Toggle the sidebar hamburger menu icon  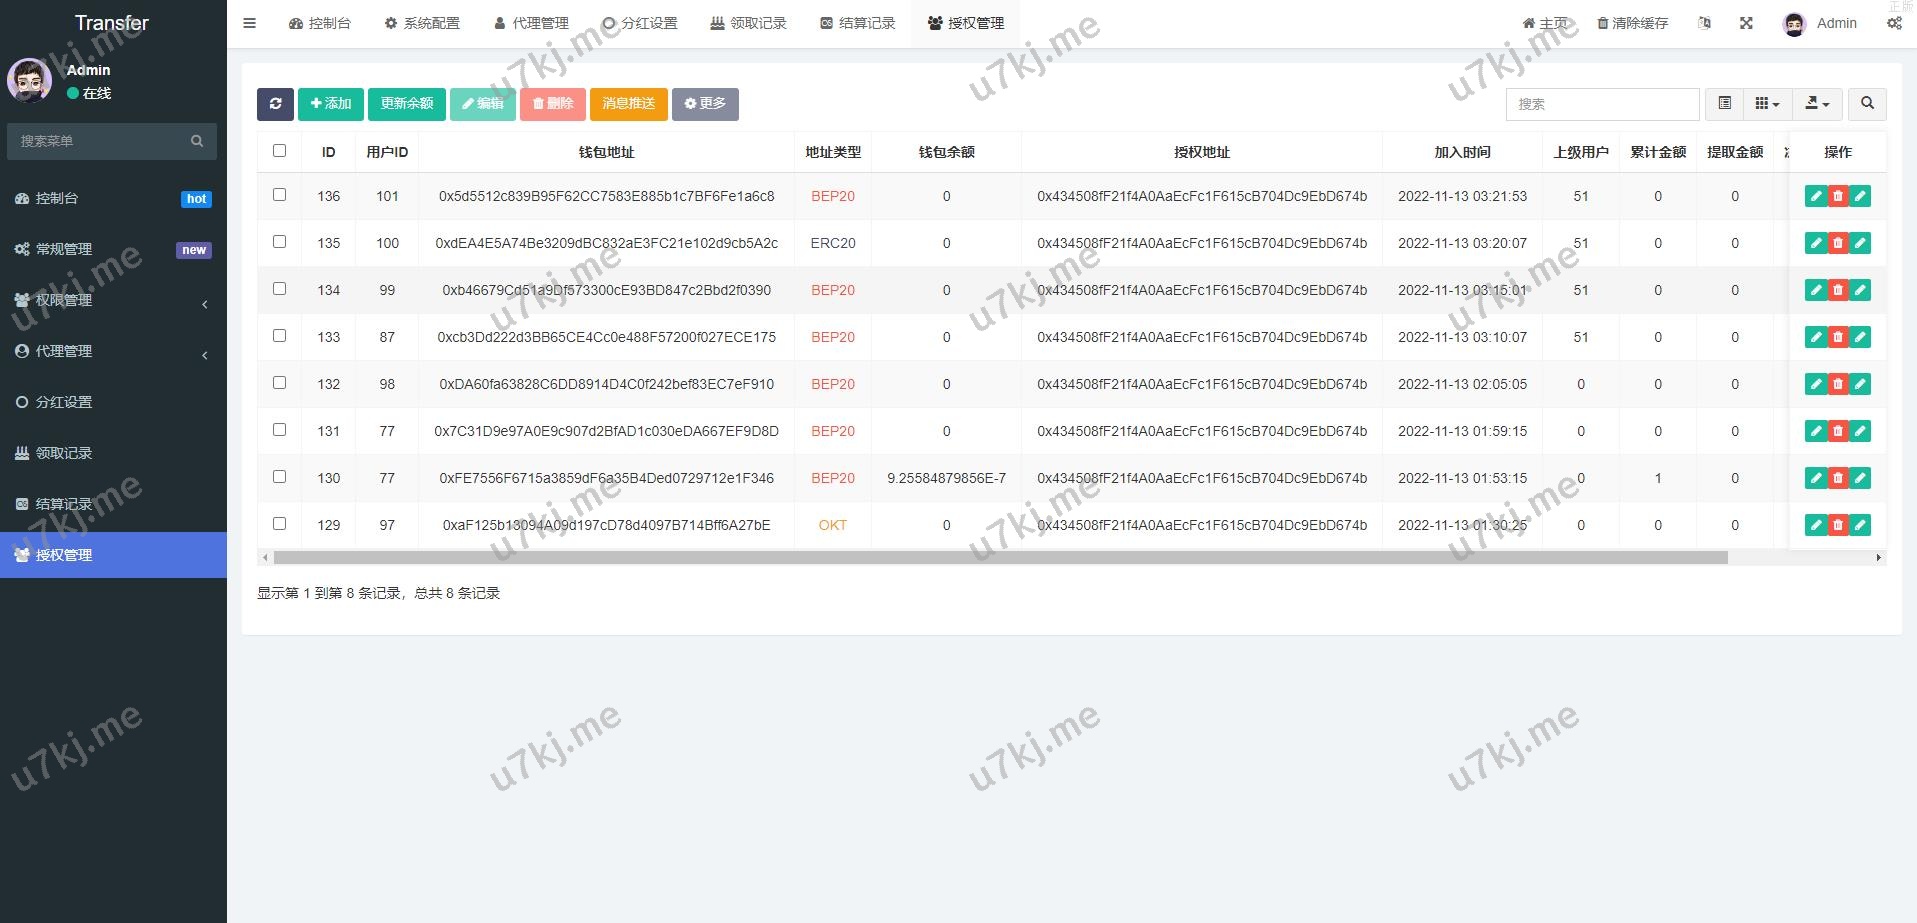tap(250, 23)
